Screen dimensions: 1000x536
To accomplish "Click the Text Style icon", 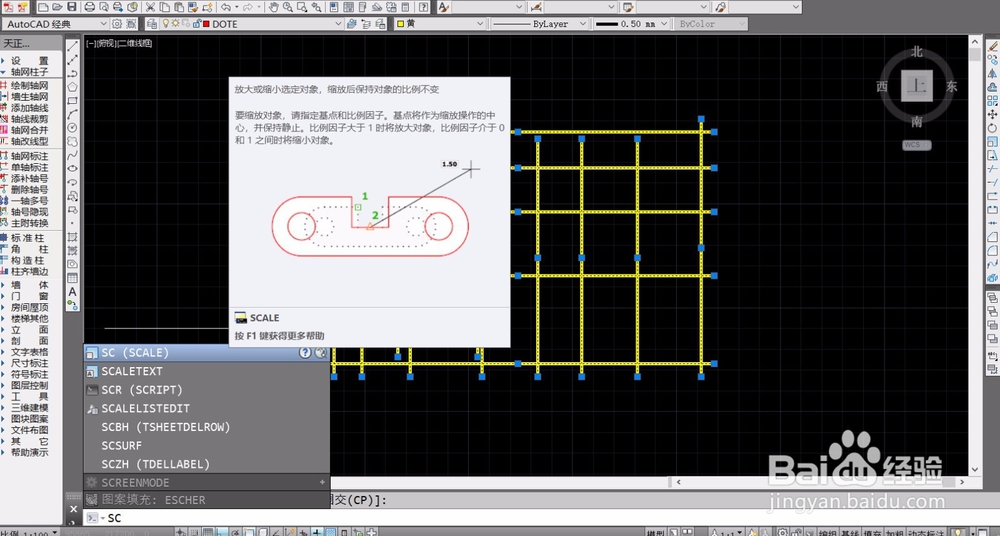I will coord(444,8).
